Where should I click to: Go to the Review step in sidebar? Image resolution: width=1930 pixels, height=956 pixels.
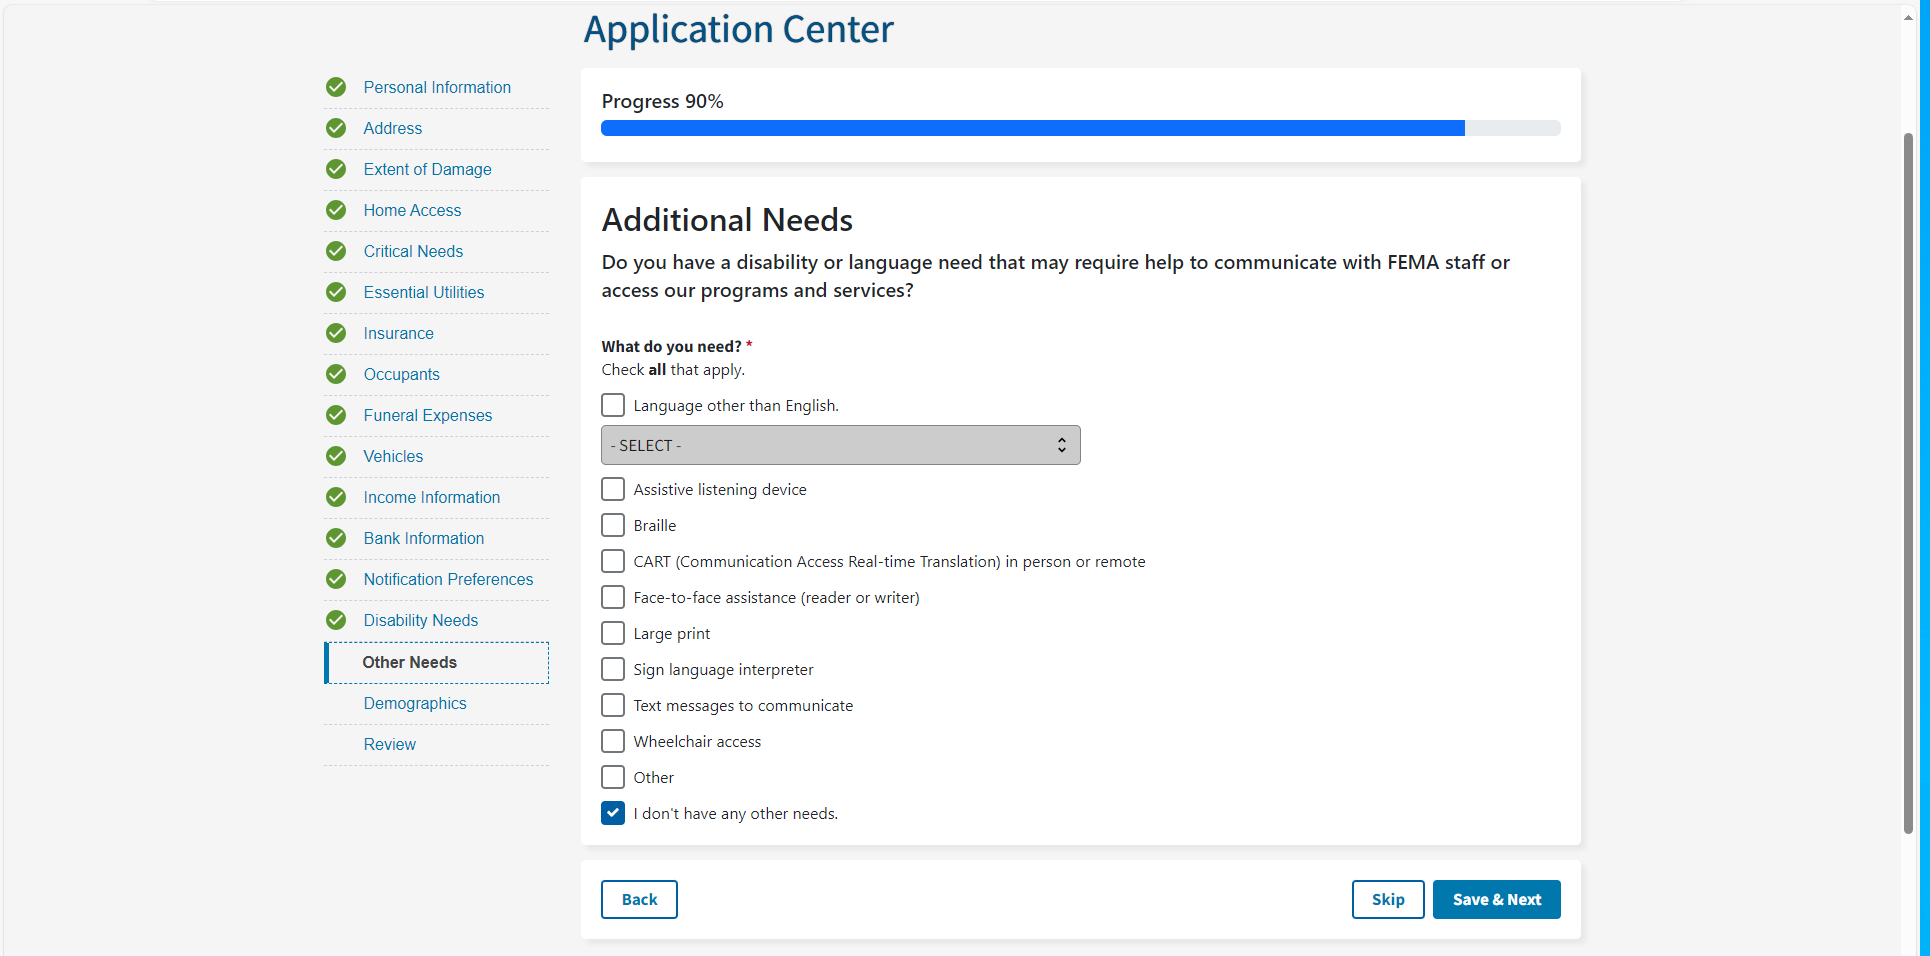point(389,744)
